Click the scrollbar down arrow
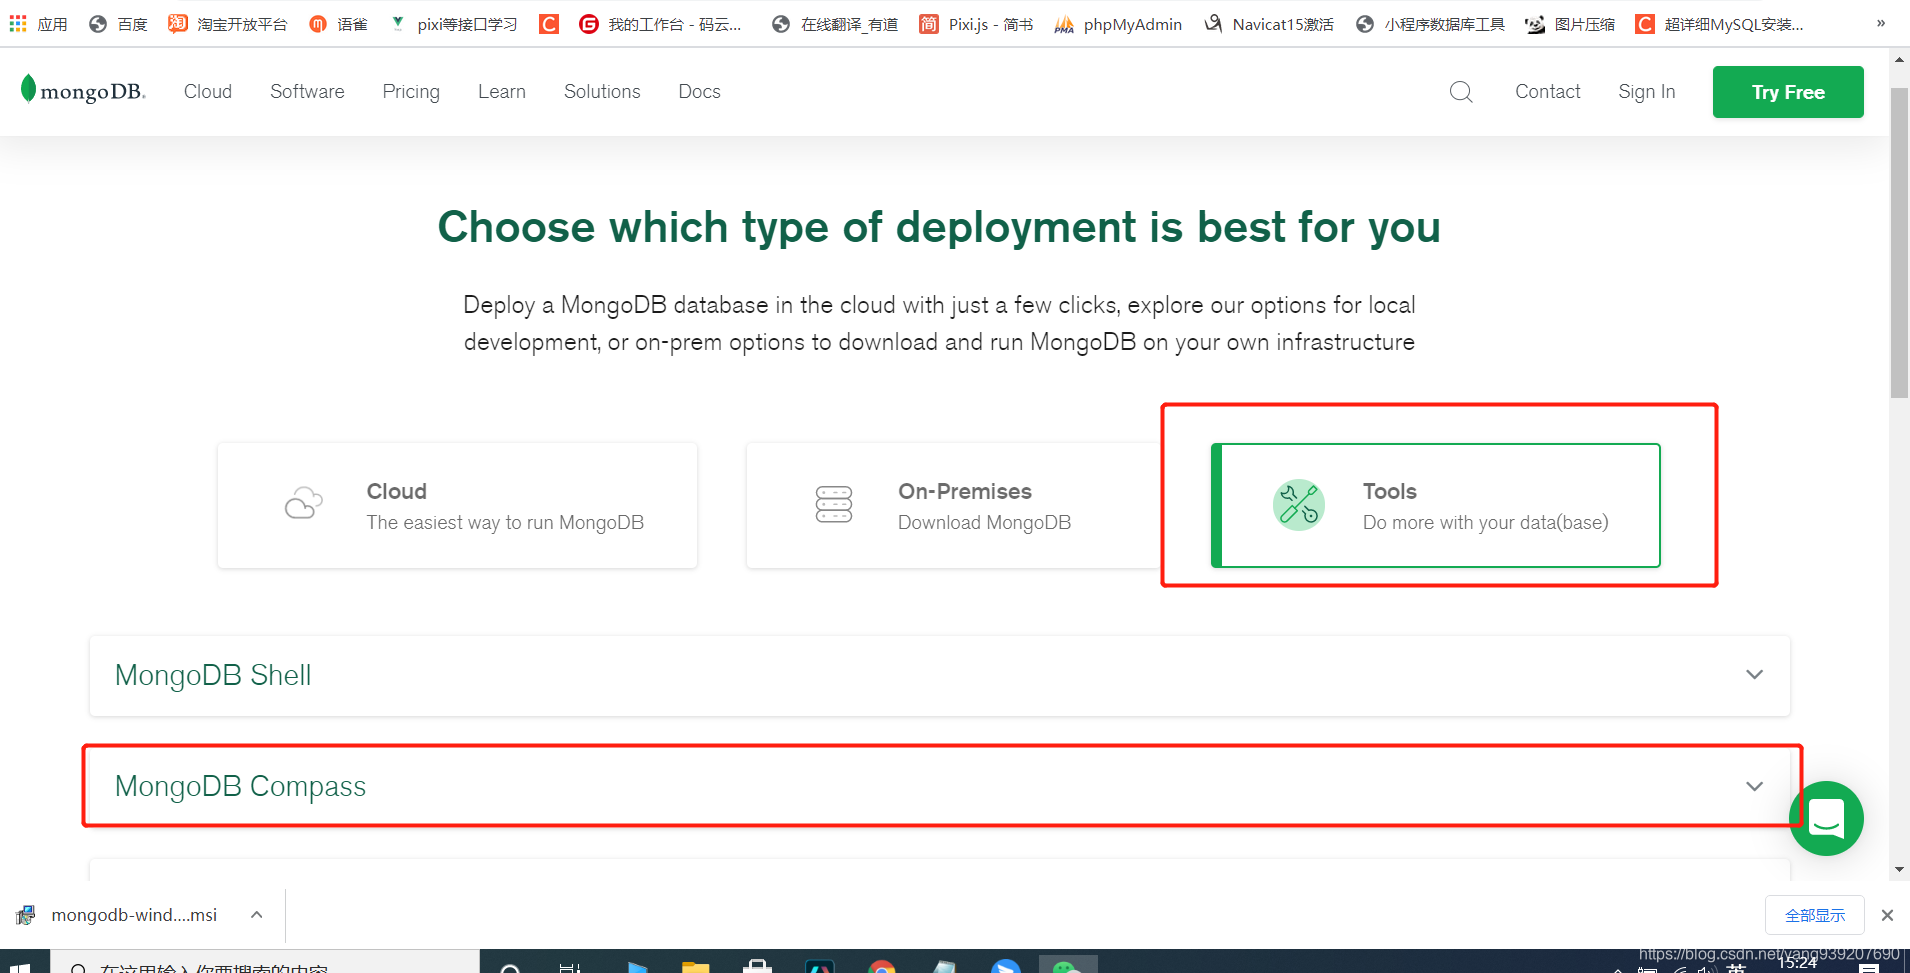Screen dimensions: 1910x973 click(x=1899, y=869)
